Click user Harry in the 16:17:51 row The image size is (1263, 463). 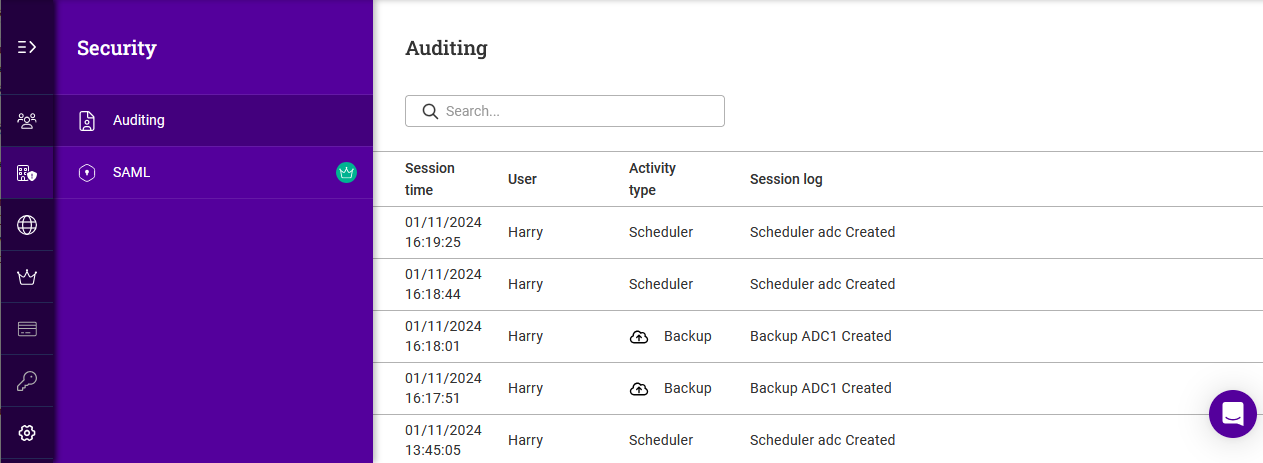(x=525, y=388)
